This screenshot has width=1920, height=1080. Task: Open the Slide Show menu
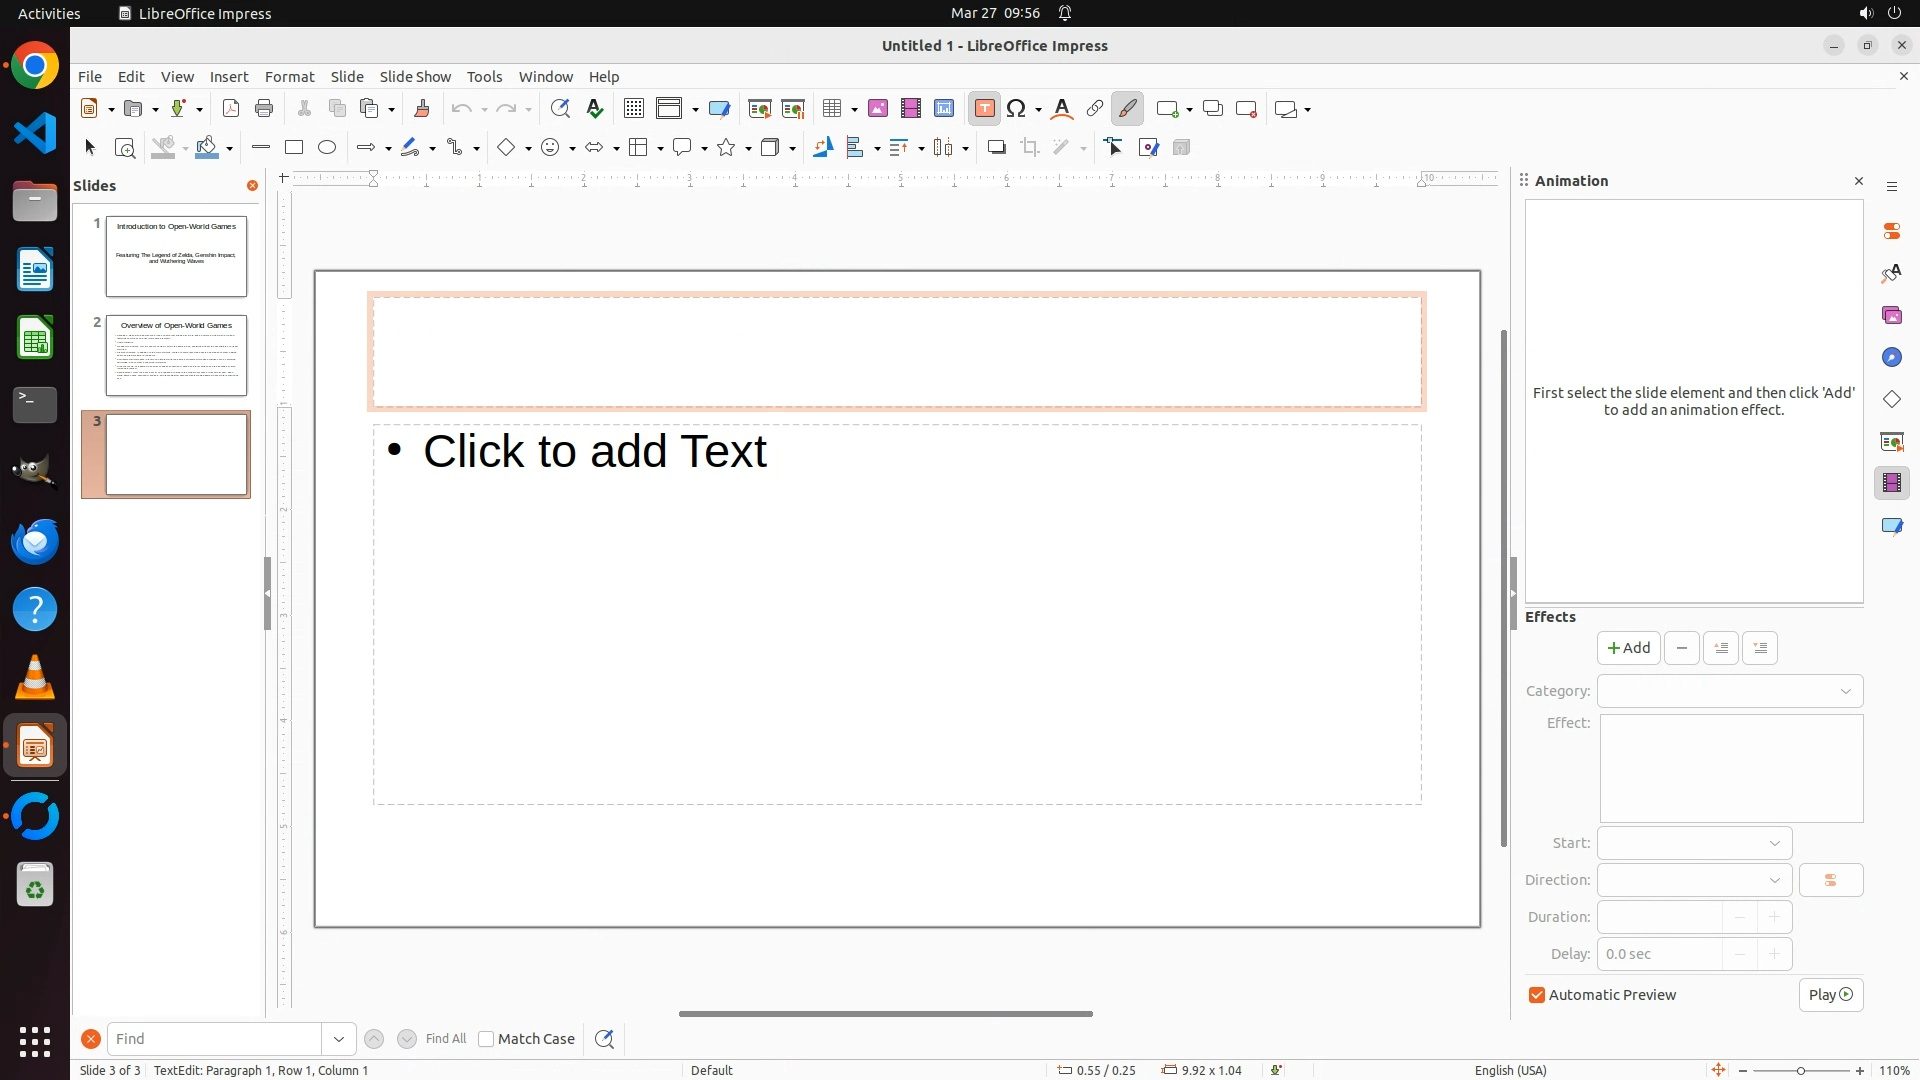point(415,77)
